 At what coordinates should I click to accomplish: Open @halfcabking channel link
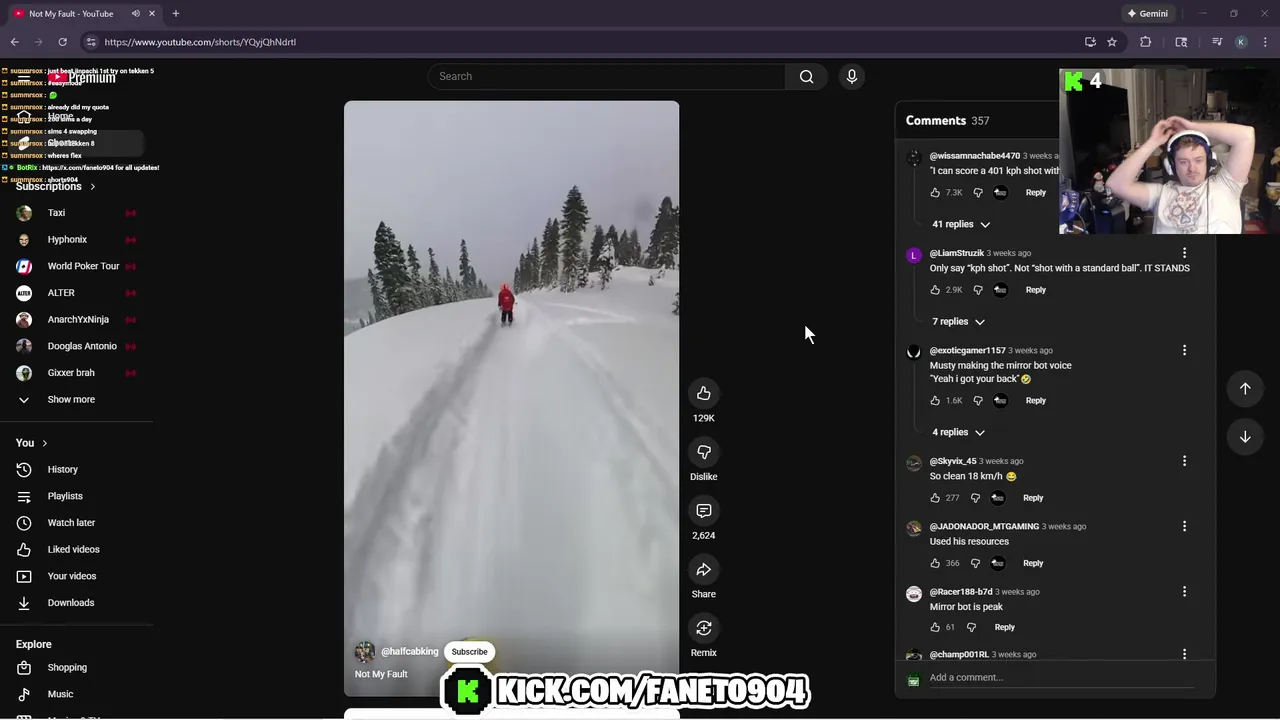(x=410, y=651)
